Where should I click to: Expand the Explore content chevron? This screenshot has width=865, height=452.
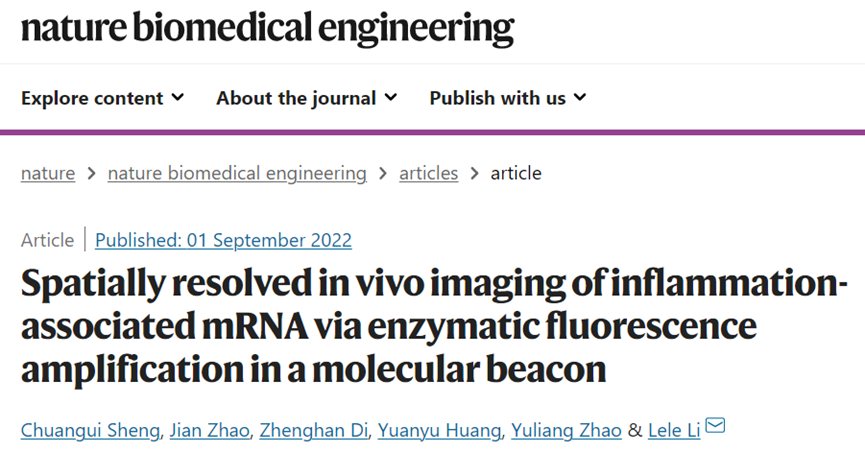[178, 98]
